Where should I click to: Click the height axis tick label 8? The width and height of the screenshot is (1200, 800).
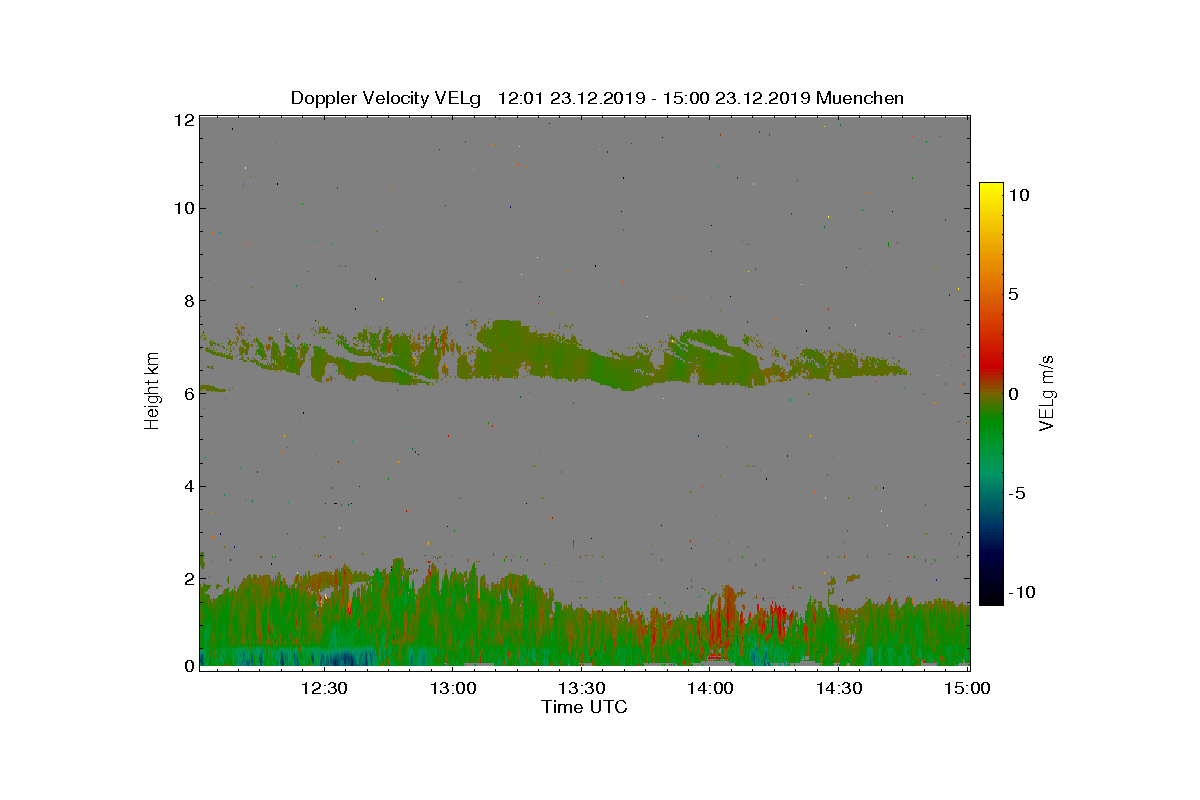(x=187, y=301)
